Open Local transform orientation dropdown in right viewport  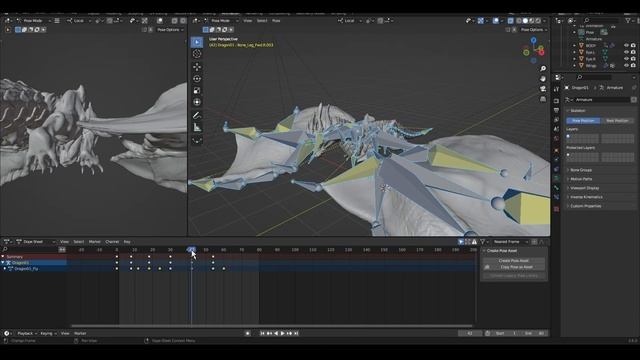[349, 20]
